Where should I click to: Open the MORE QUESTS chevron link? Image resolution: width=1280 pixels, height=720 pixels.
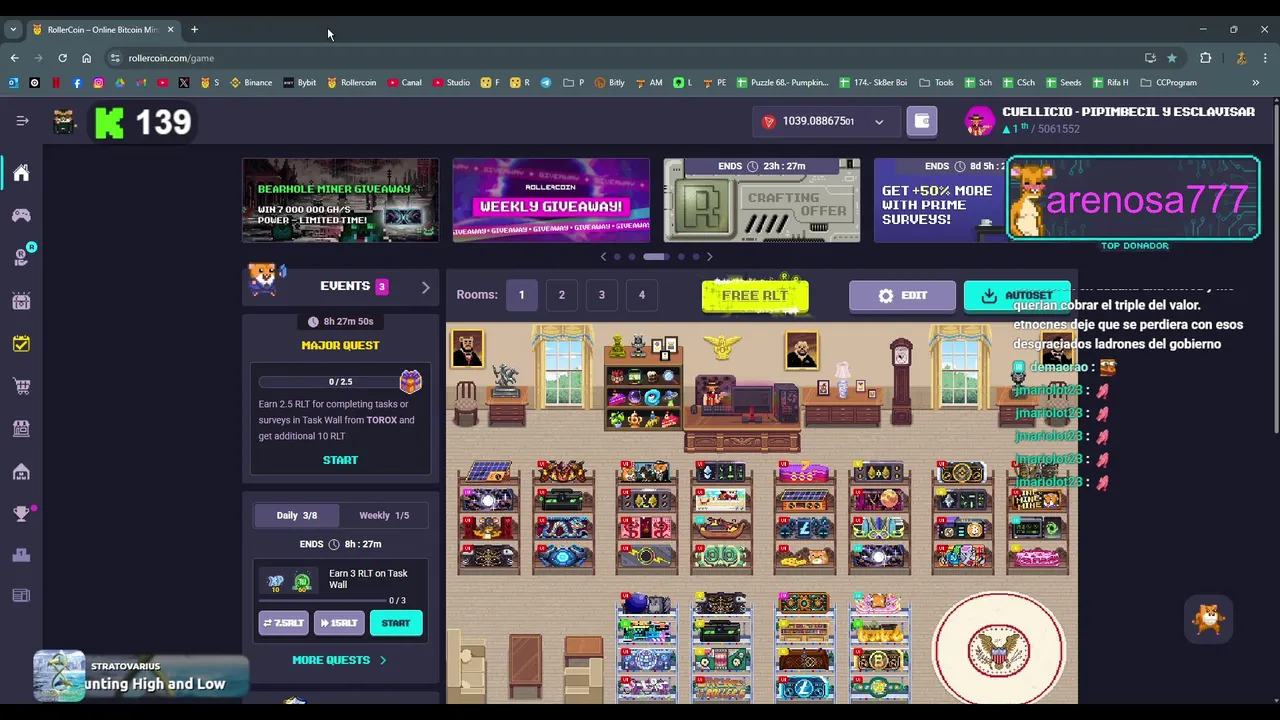click(339, 660)
